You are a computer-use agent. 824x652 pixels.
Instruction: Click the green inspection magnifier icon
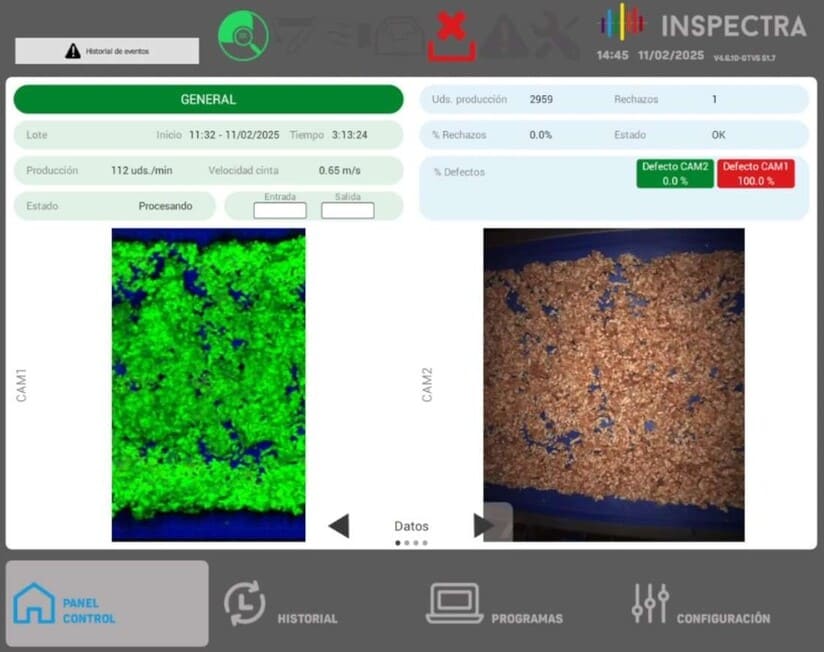(x=243, y=36)
